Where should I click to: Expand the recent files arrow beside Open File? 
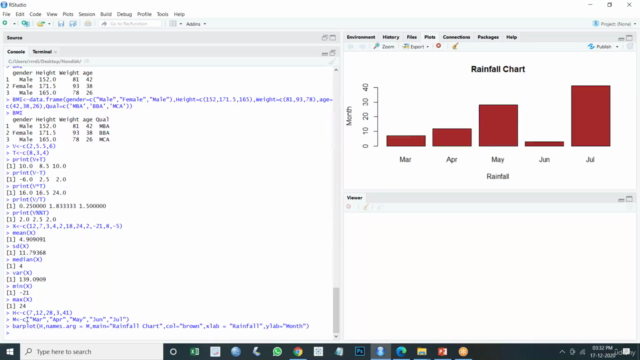click(49, 24)
